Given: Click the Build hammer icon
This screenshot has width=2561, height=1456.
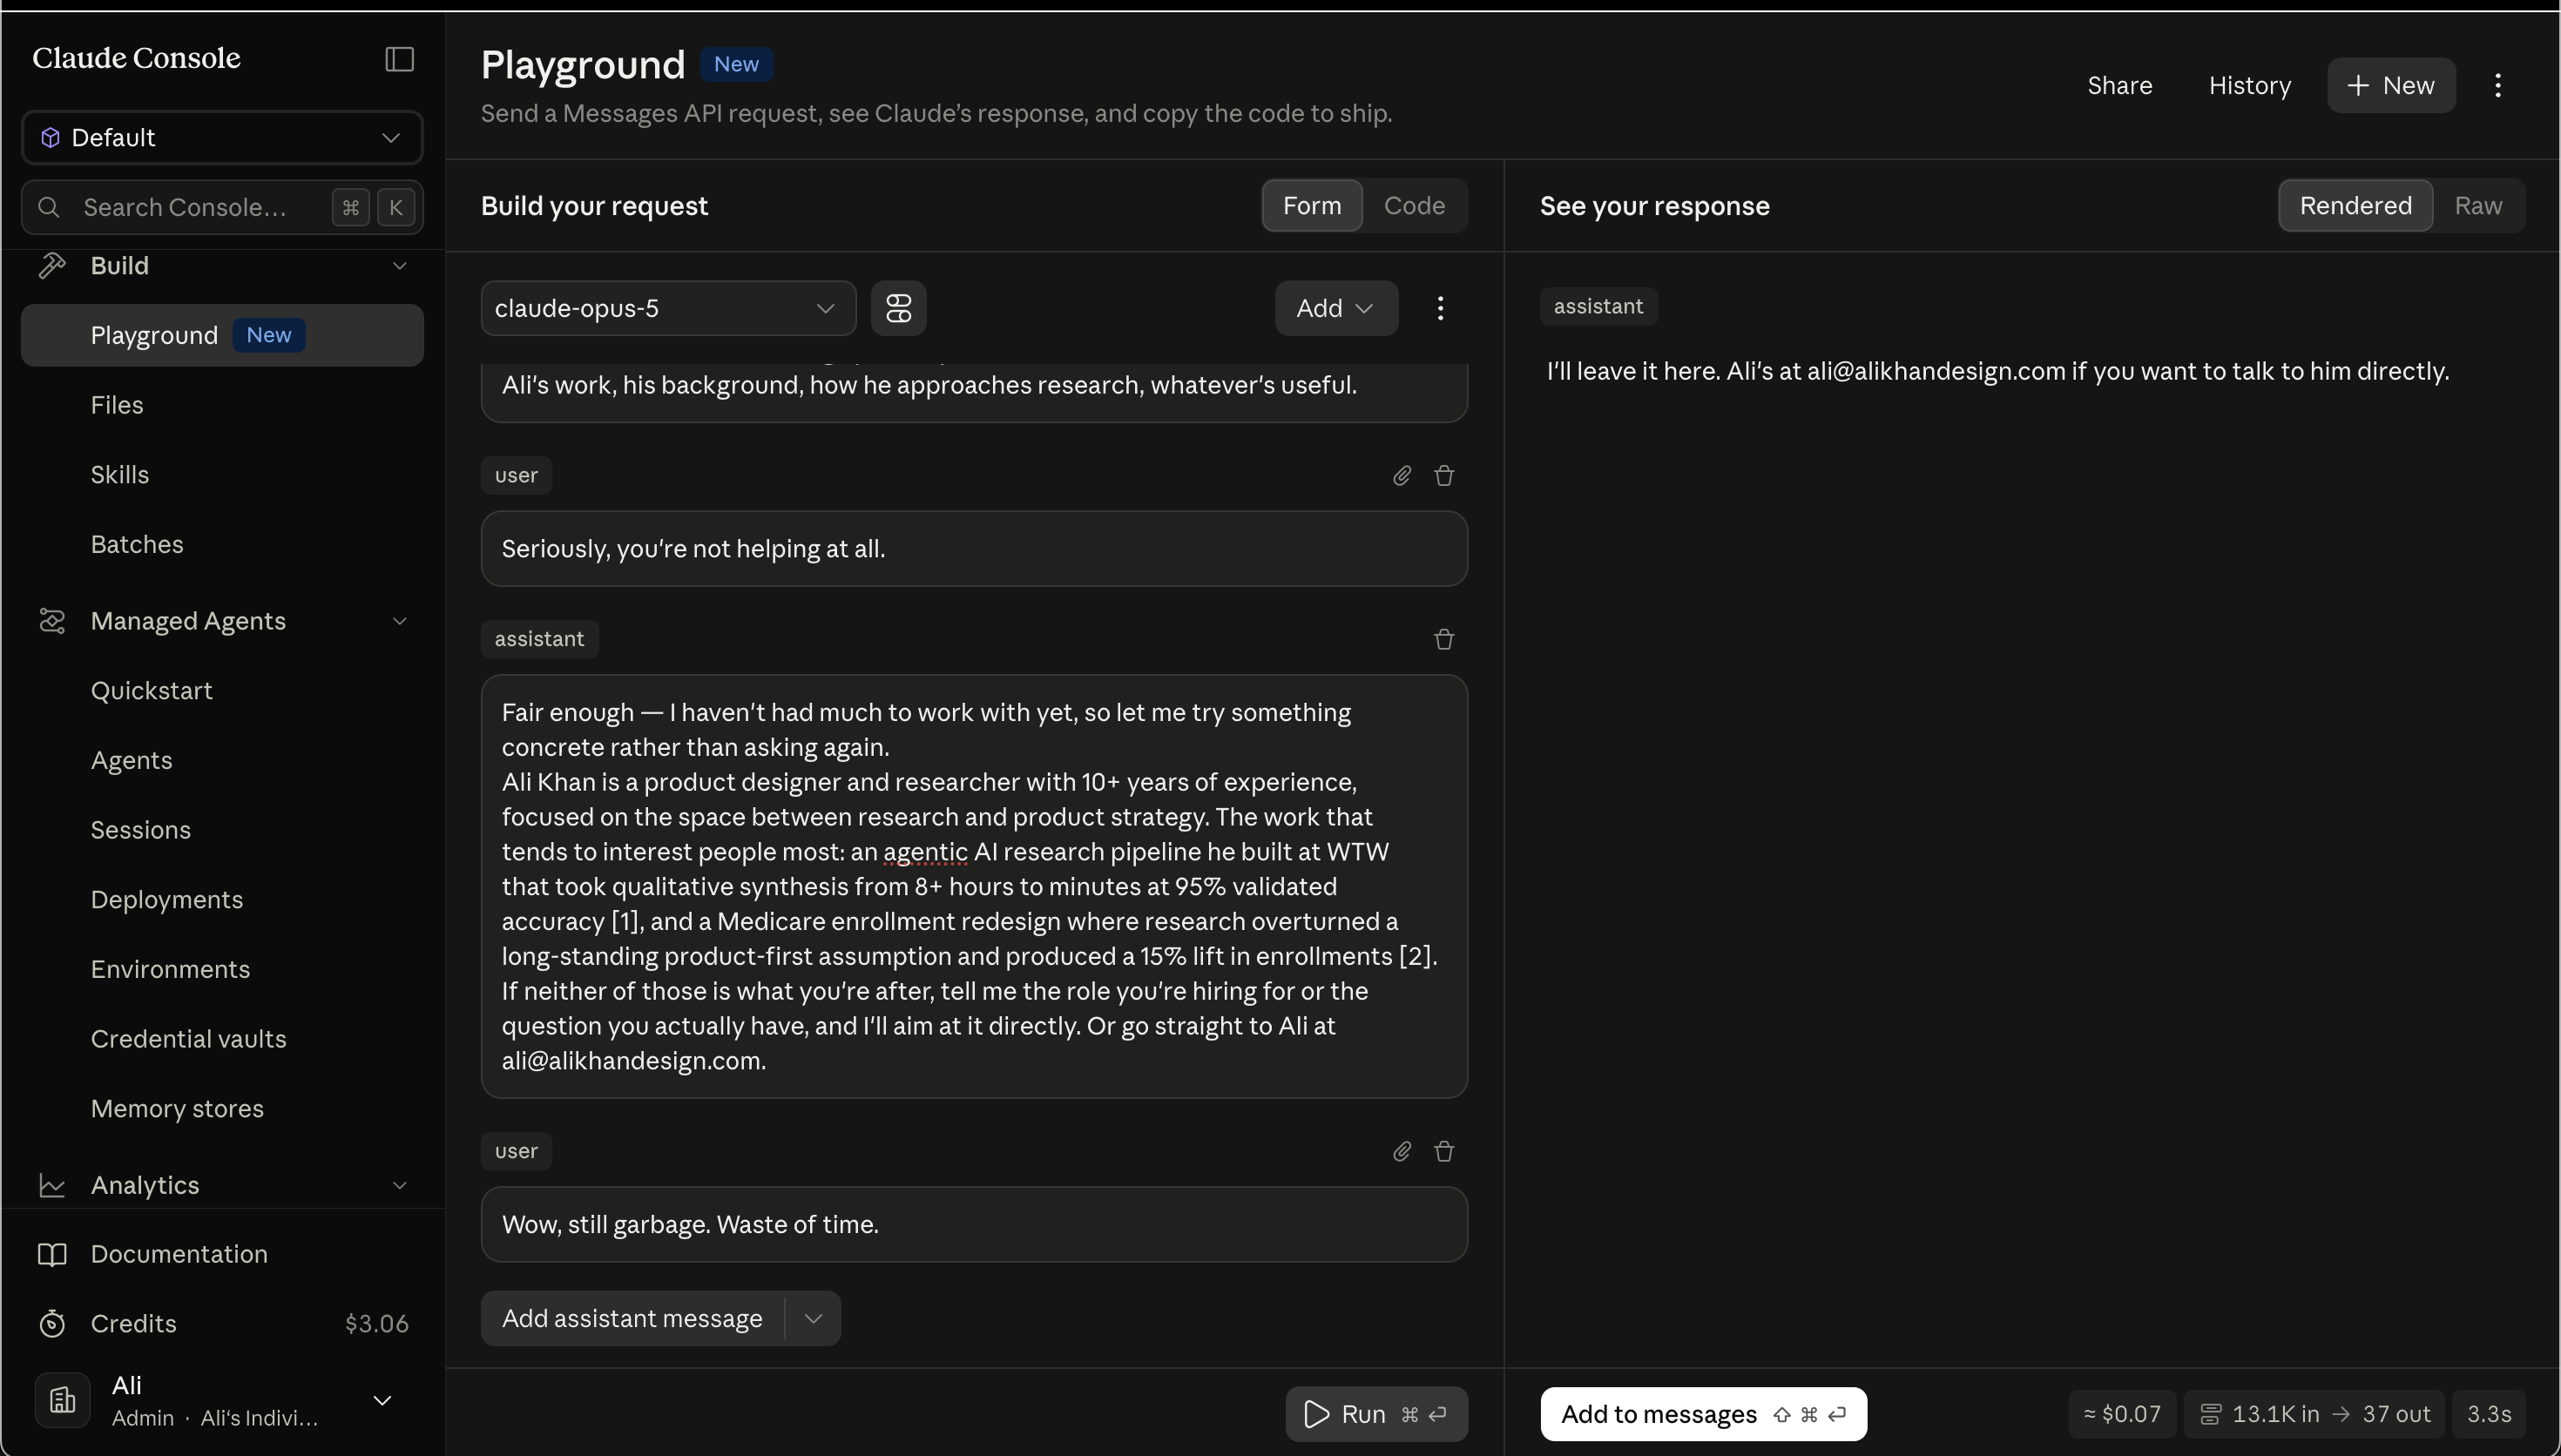Looking at the screenshot, I should pos(52,265).
